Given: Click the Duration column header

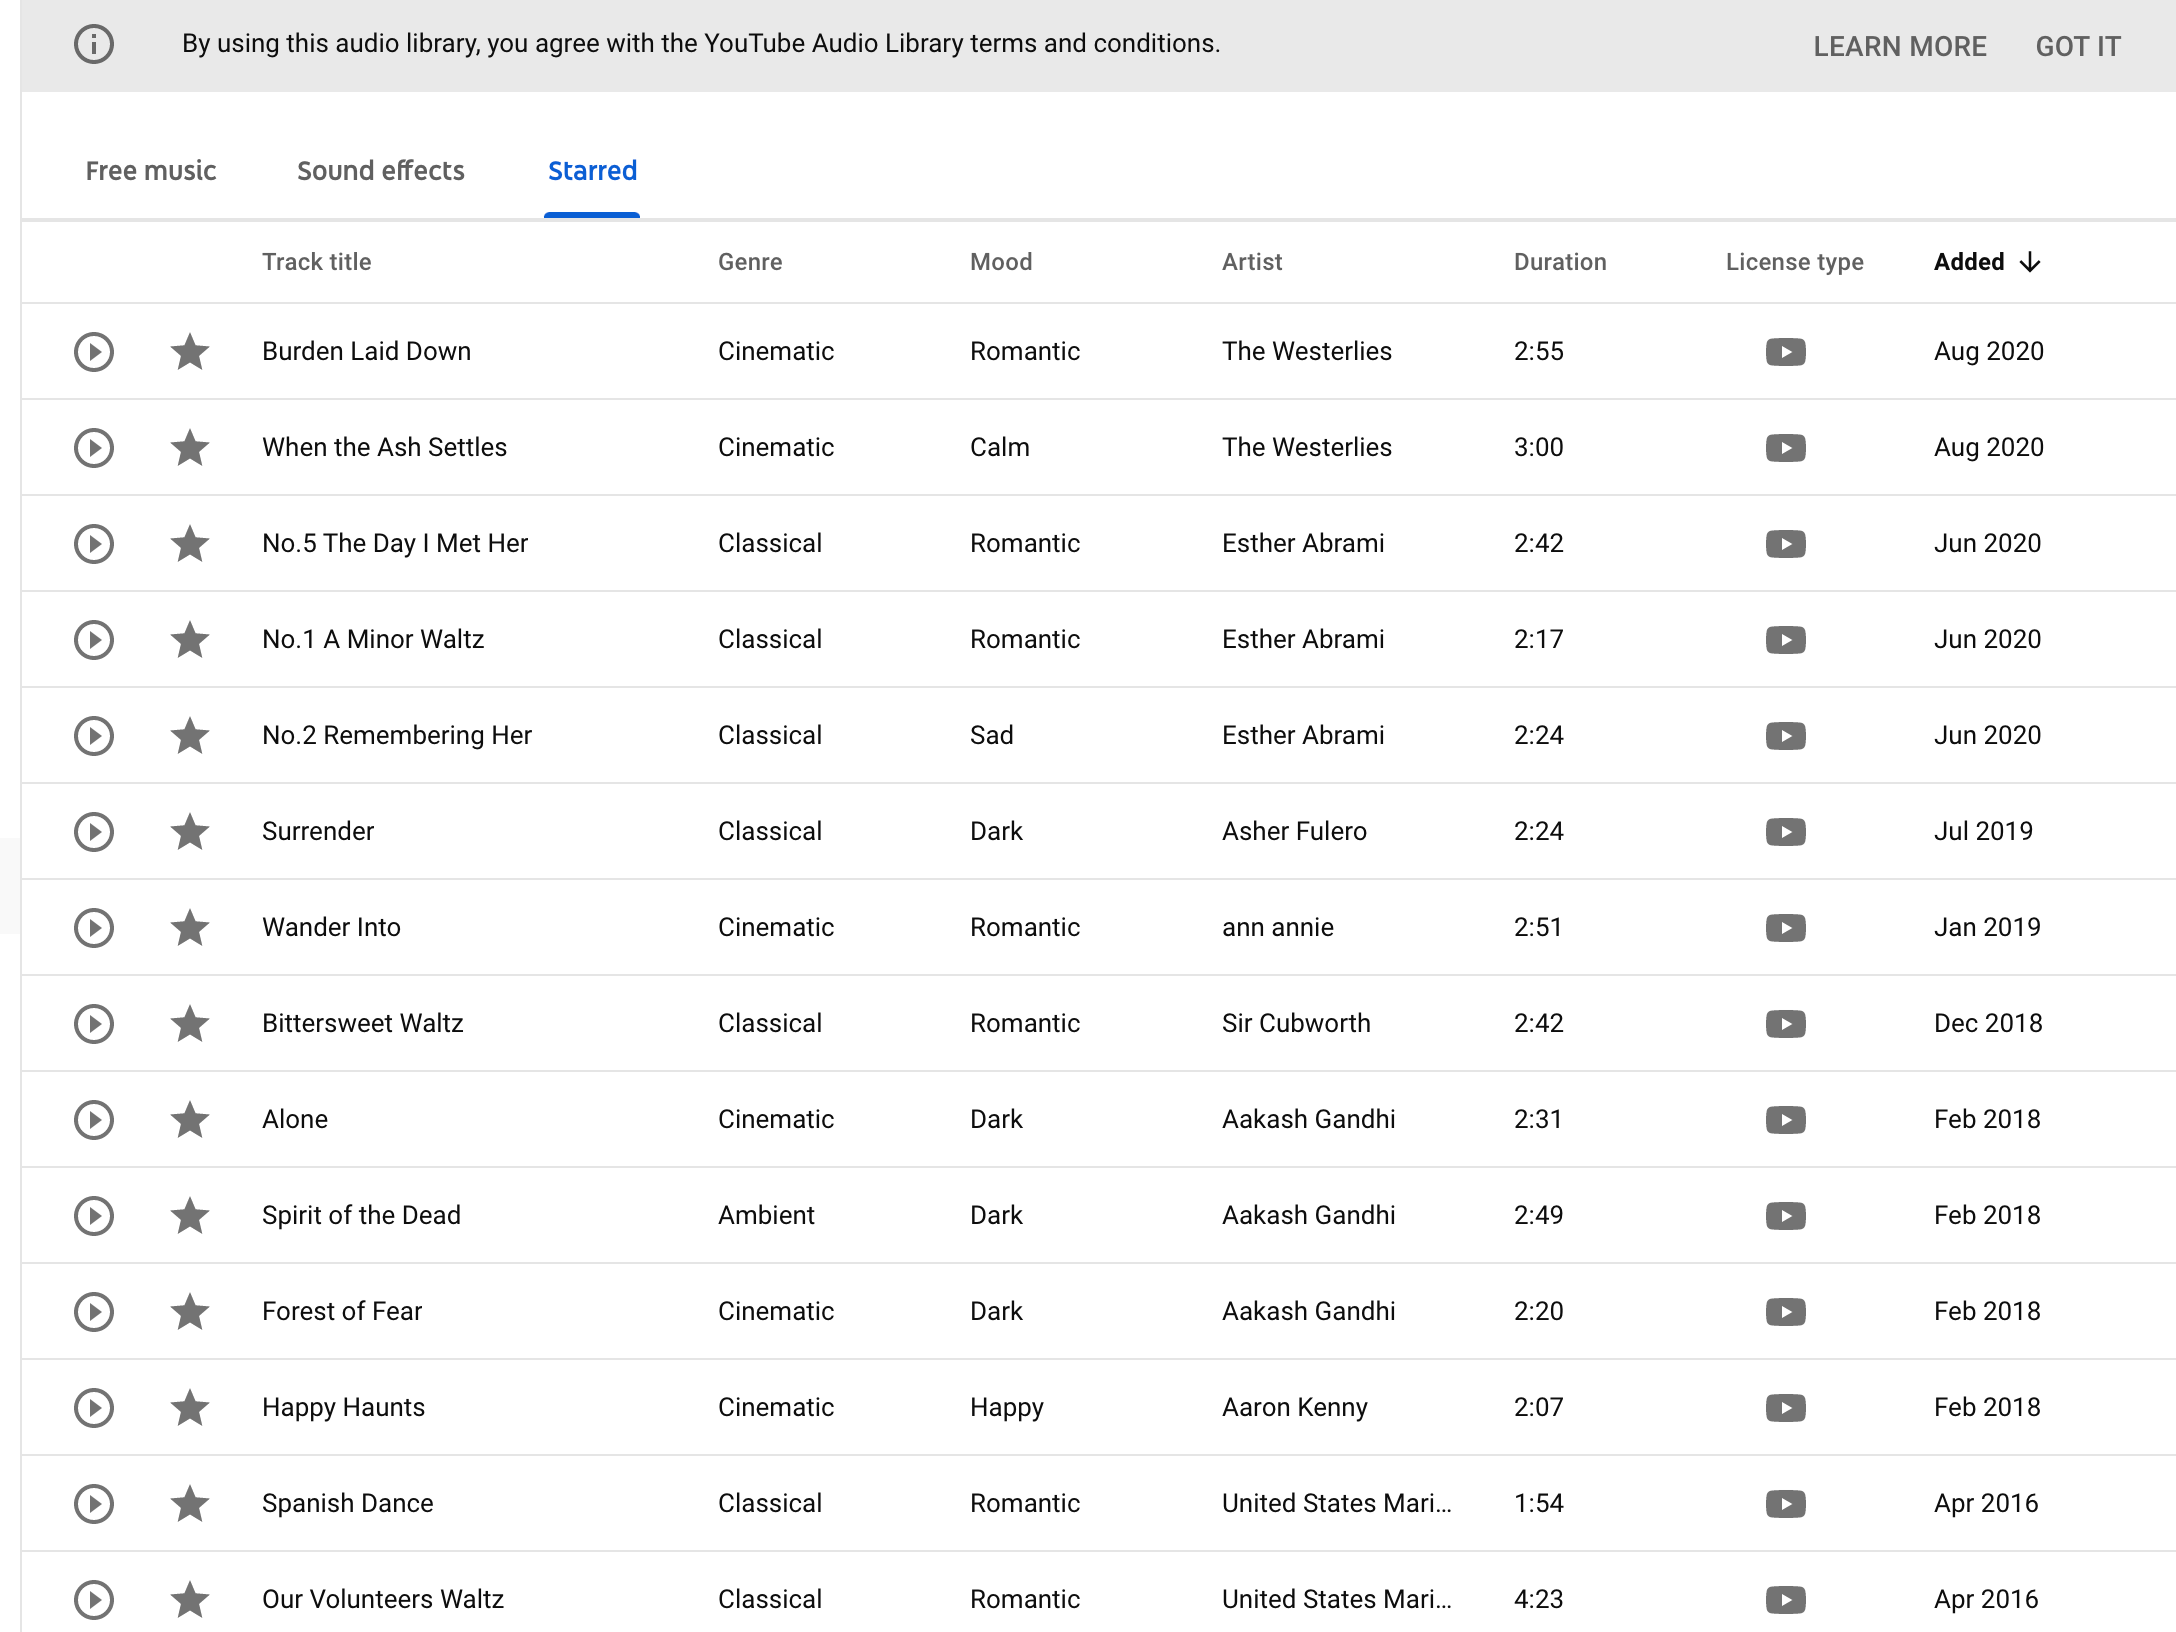Looking at the screenshot, I should tap(1560, 262).
